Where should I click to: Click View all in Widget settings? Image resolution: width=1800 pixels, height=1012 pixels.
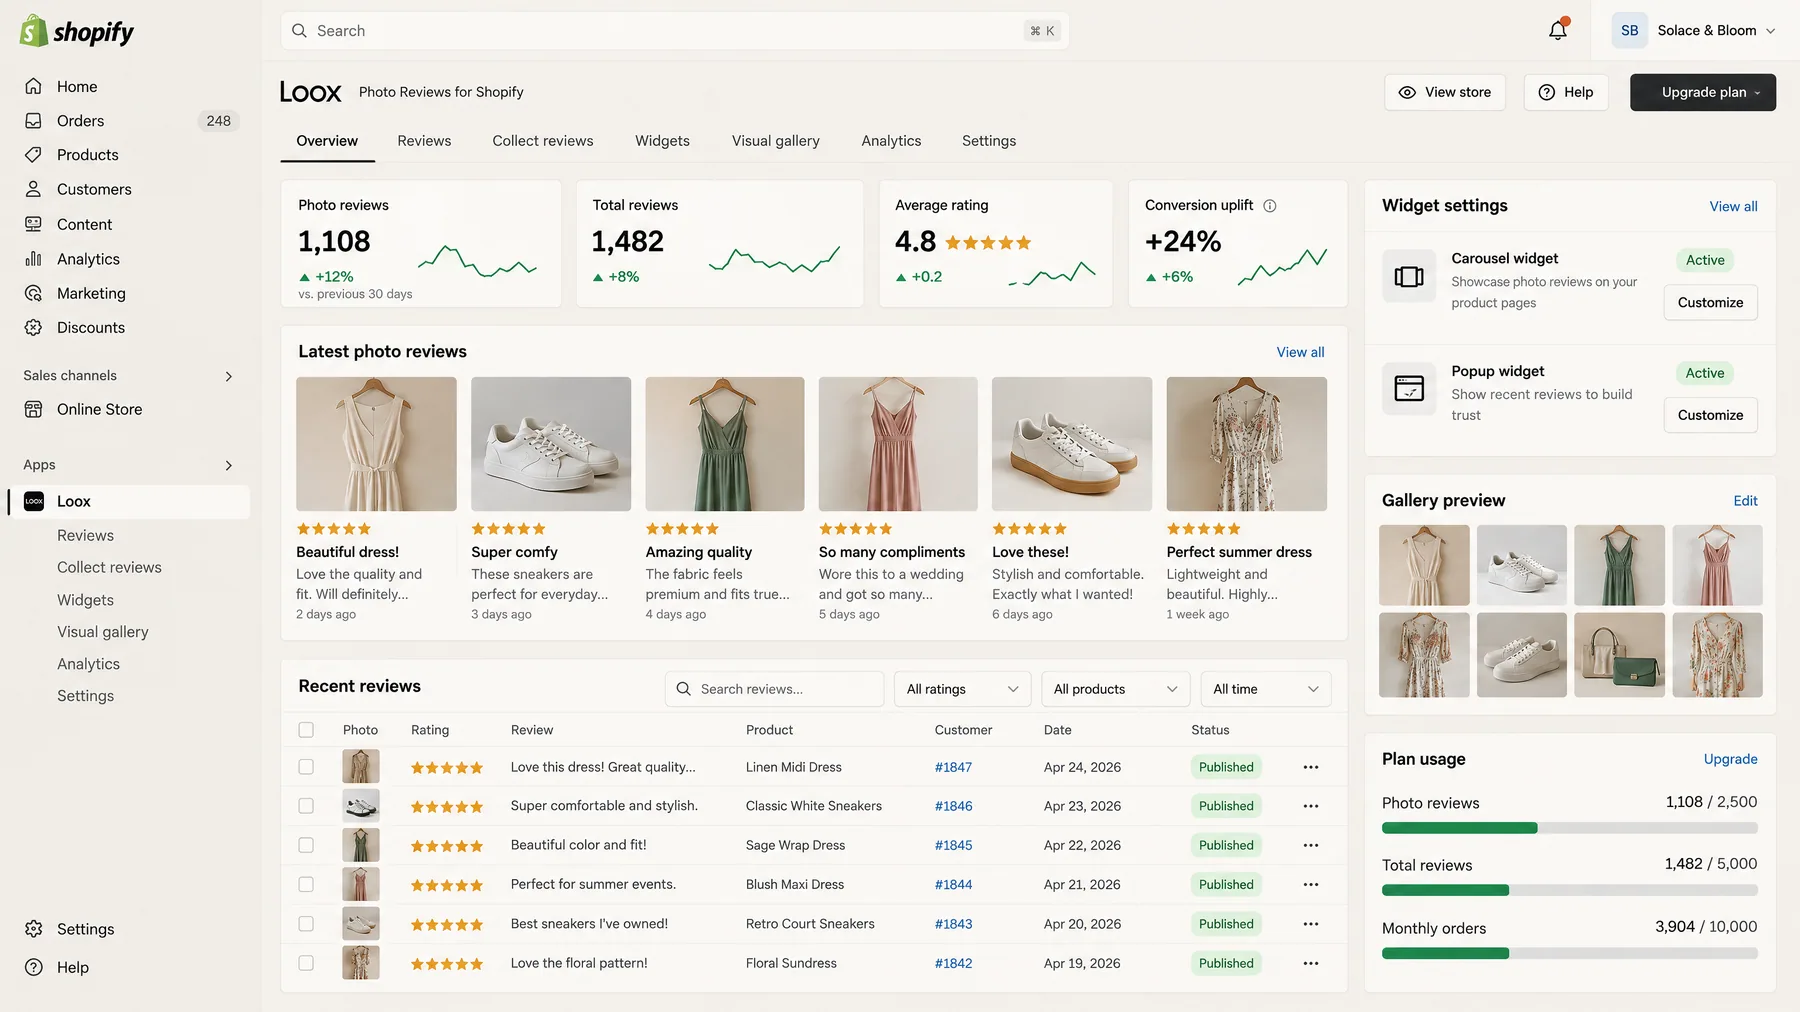coord(1733,207)
